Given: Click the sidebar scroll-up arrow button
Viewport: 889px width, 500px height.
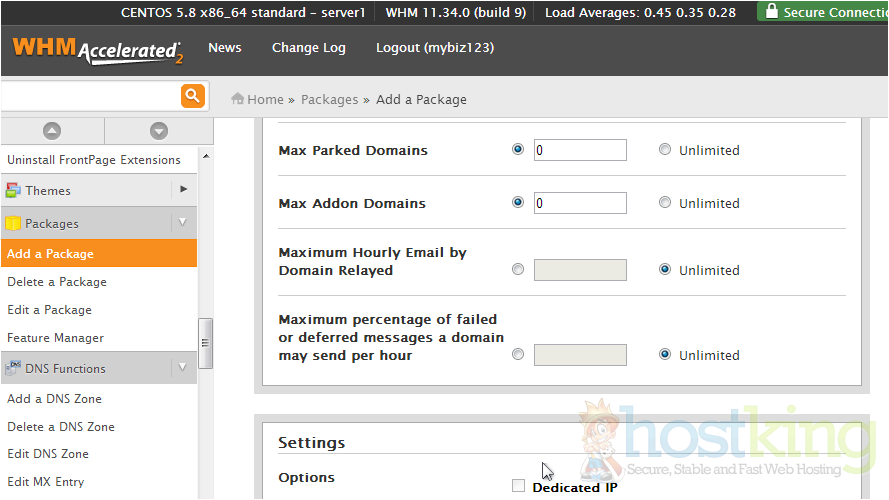Looking at the screenshot, I should [x=52, y=131].
